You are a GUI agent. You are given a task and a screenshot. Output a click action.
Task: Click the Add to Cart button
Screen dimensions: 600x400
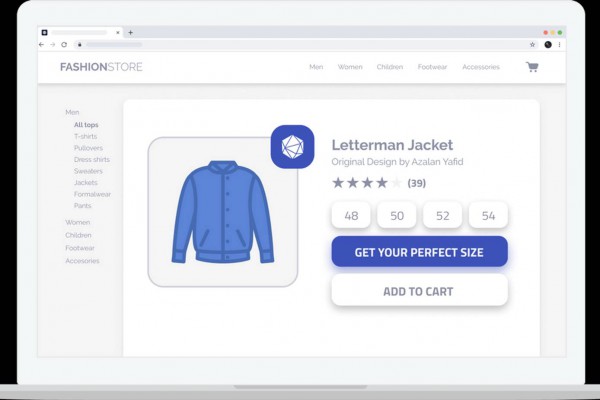pos(419,291)
